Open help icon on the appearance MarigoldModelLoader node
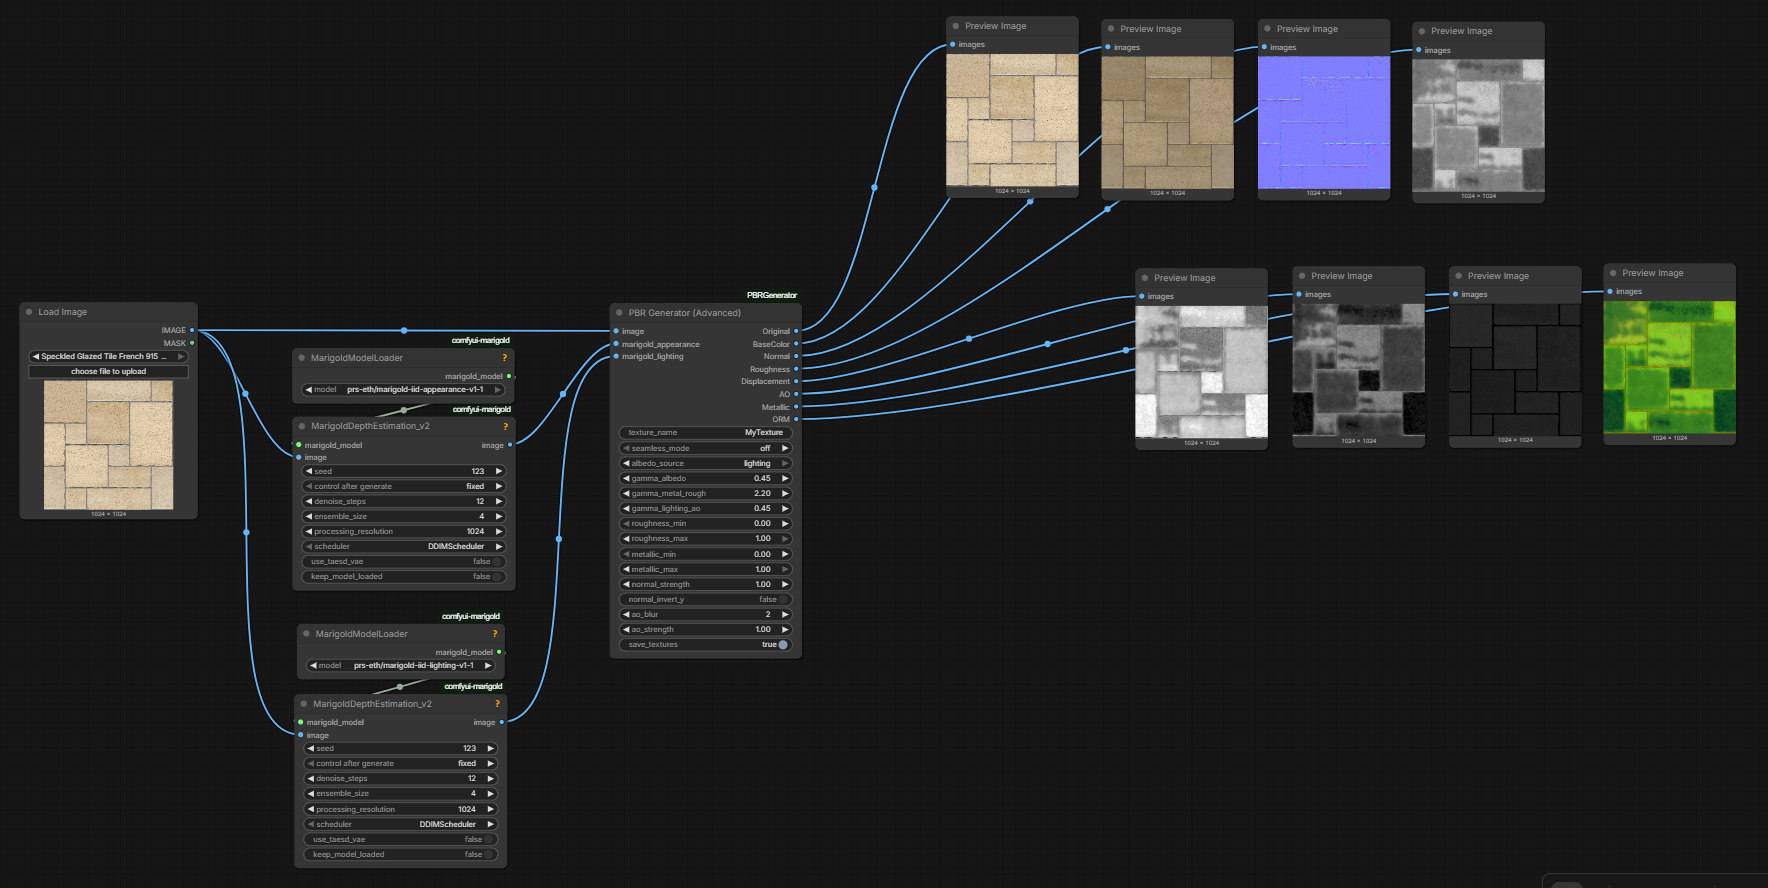Viewport: 1768px width, 888px height. [504, 358]
